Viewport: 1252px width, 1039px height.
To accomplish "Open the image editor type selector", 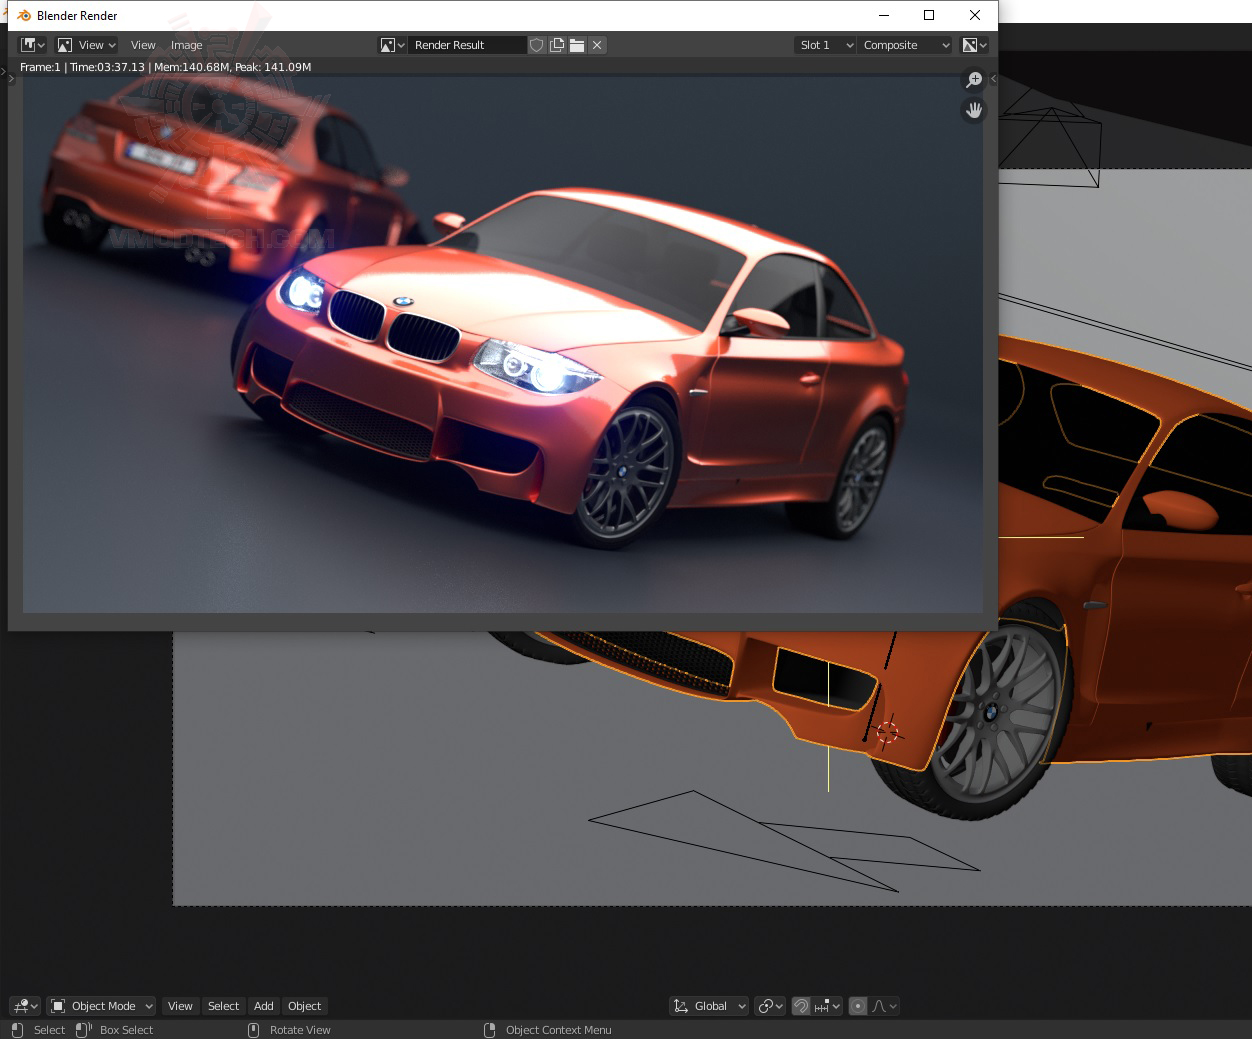I will click(33, 45).
